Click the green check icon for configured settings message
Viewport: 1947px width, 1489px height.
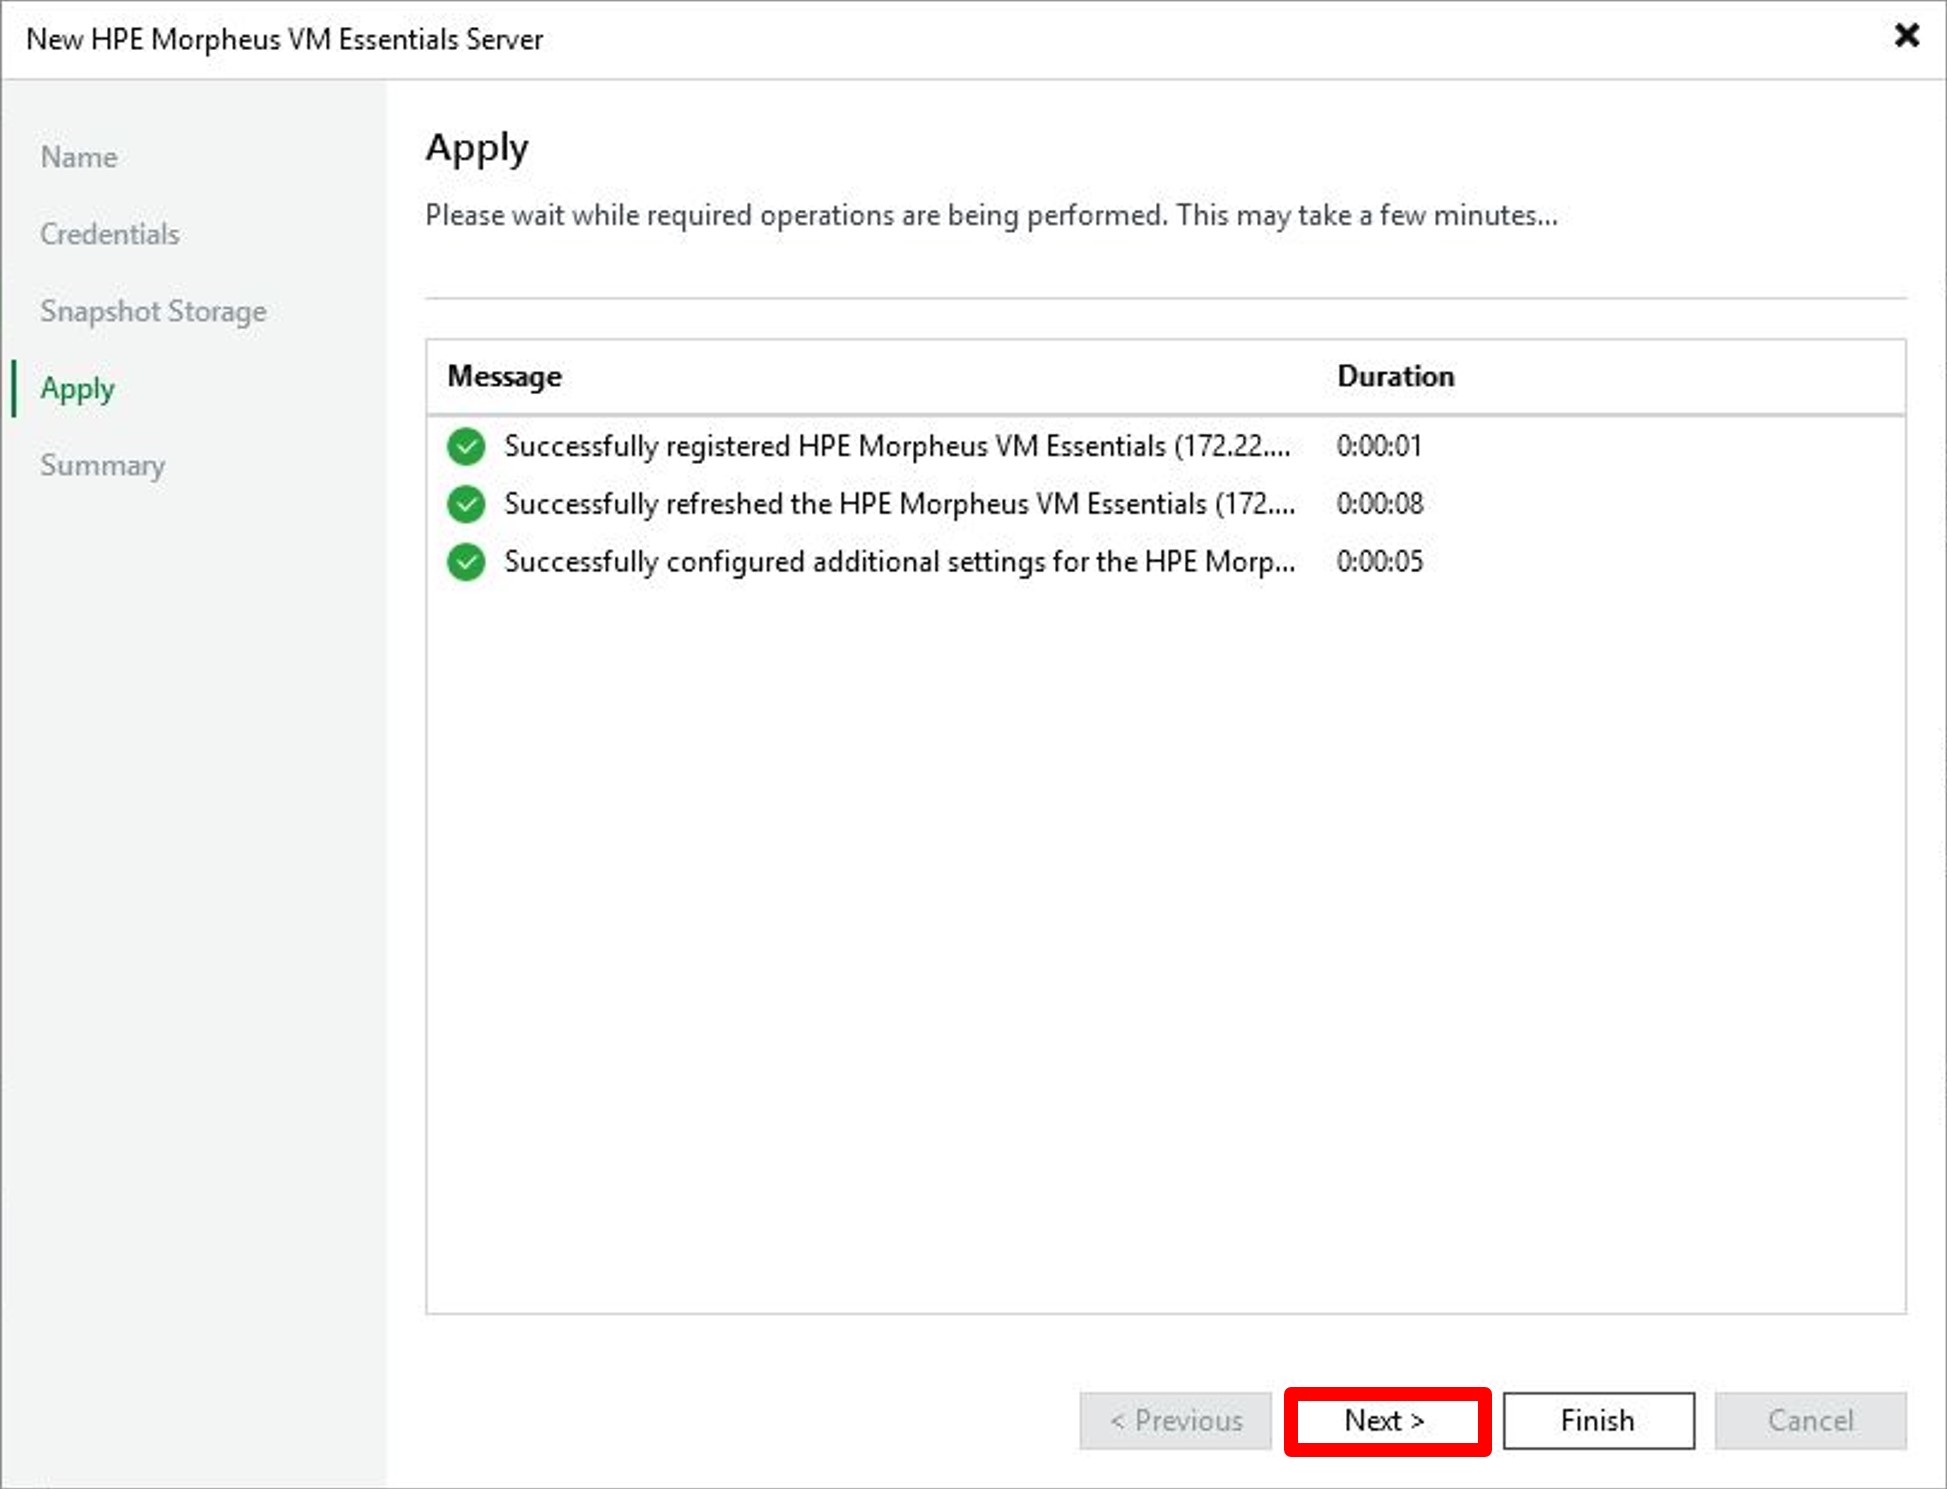coord(466,562)
